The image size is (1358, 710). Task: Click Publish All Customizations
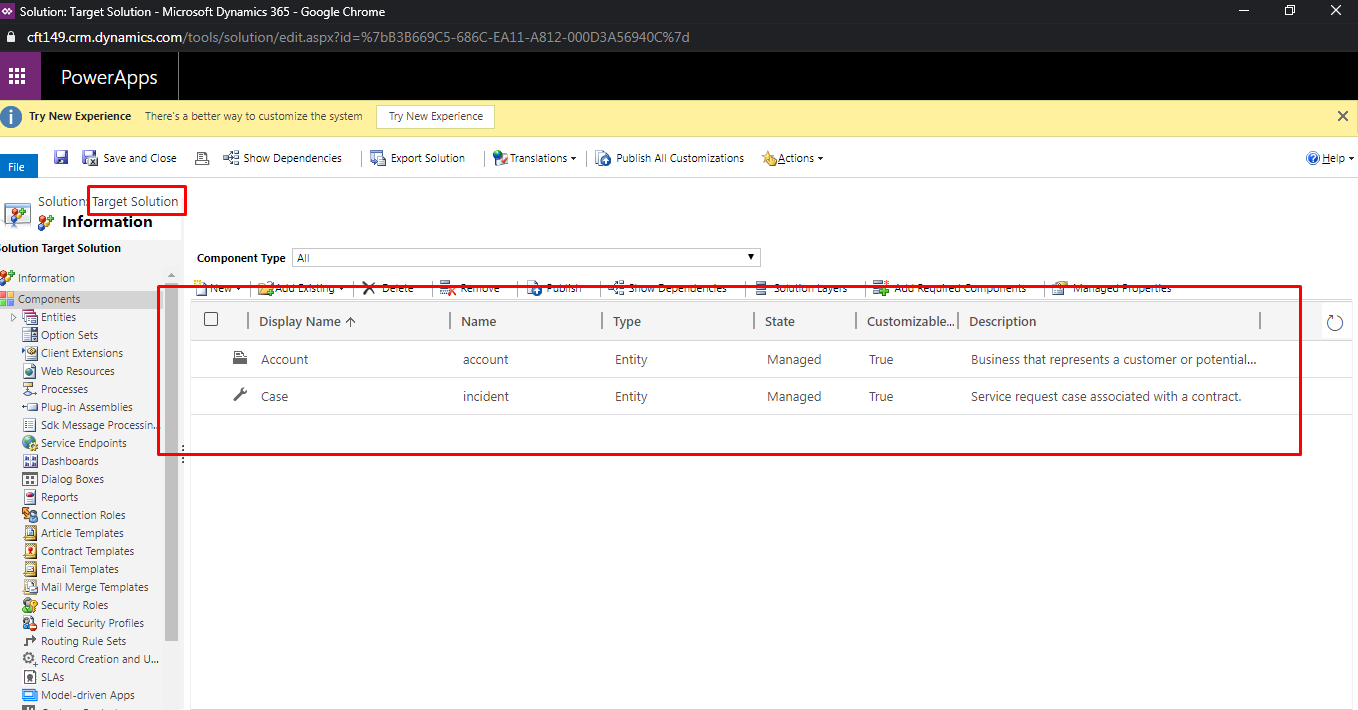(670, 158)
